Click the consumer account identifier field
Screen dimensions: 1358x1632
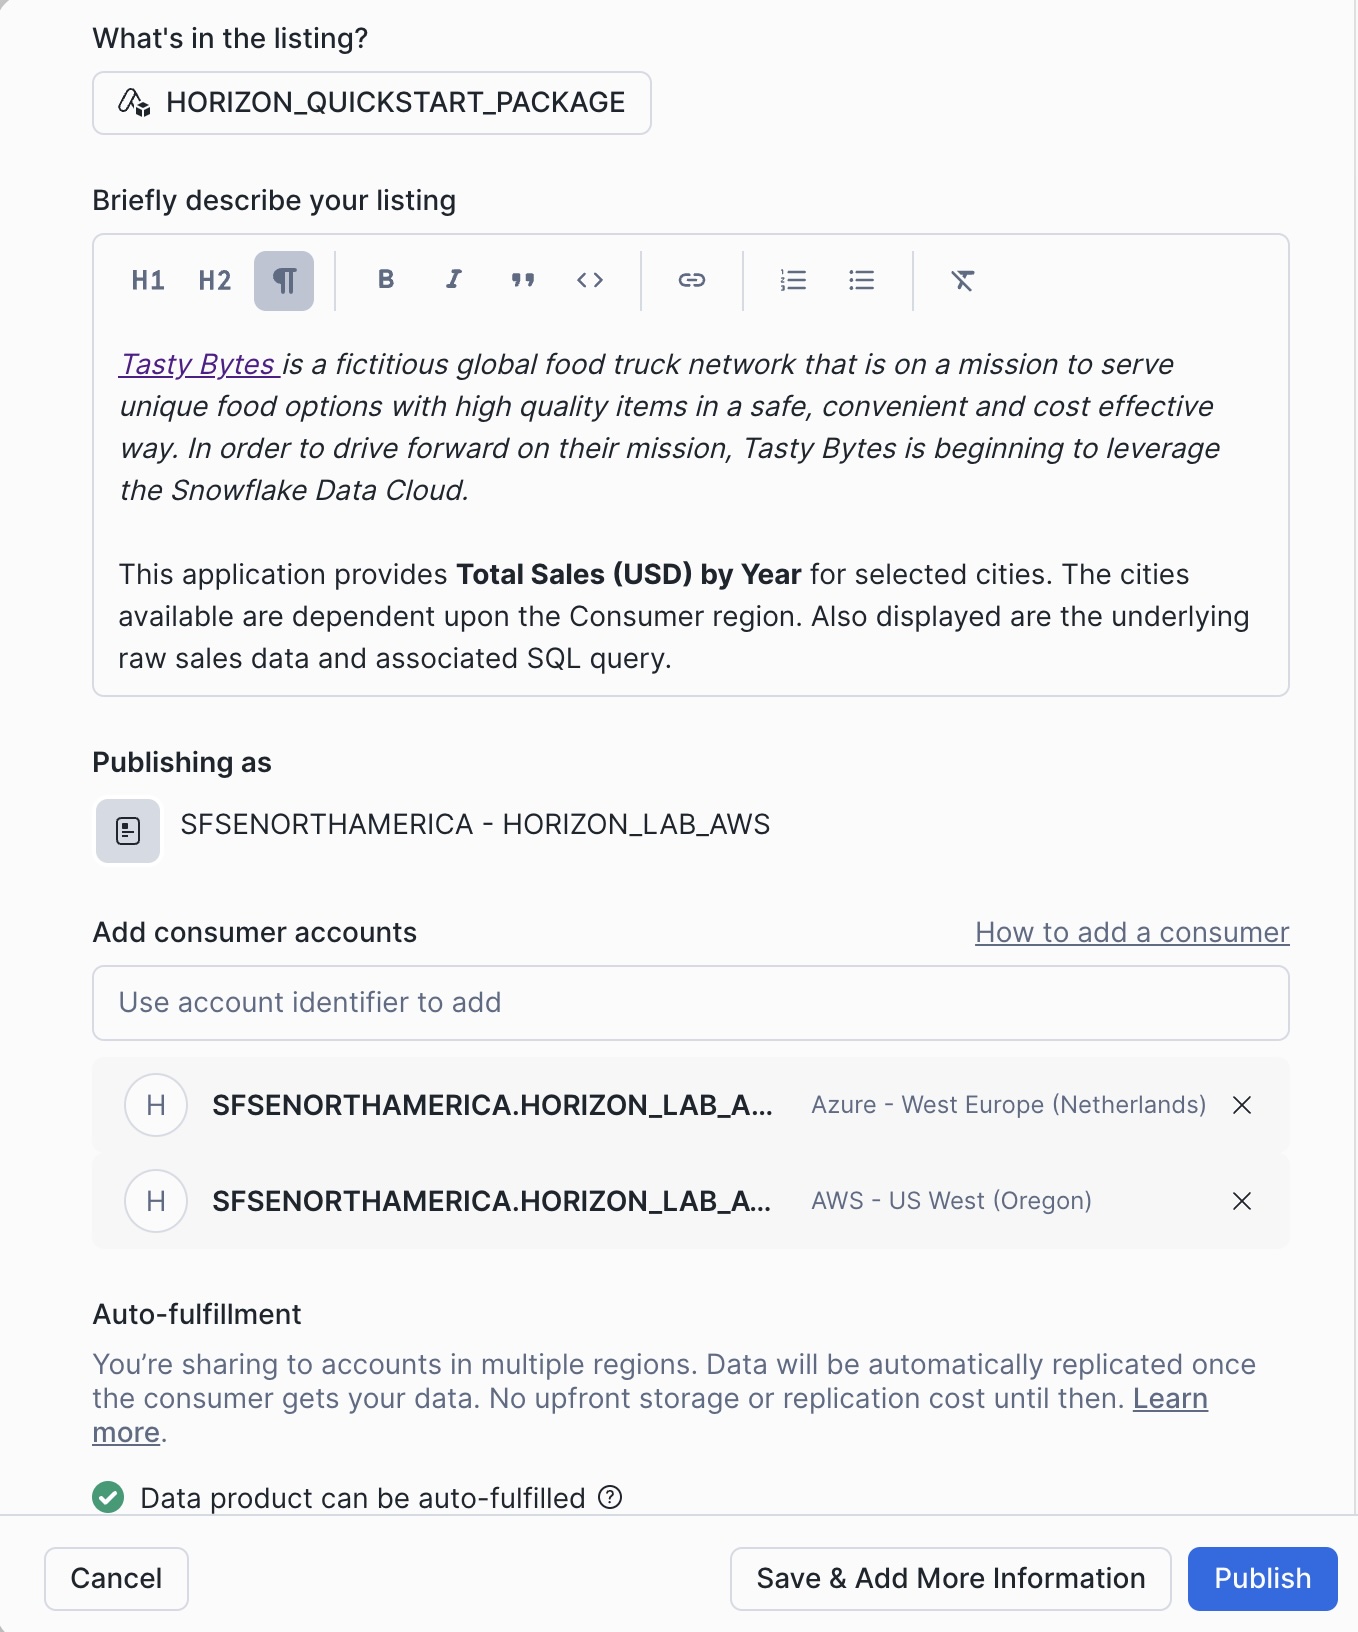690,1003
